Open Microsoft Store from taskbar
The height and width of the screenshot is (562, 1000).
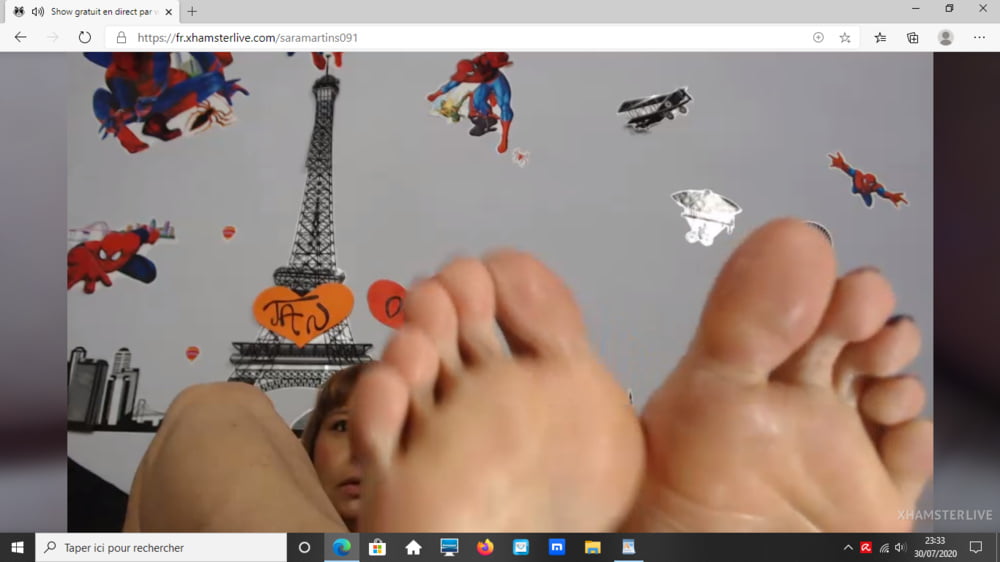coord(378,547)
